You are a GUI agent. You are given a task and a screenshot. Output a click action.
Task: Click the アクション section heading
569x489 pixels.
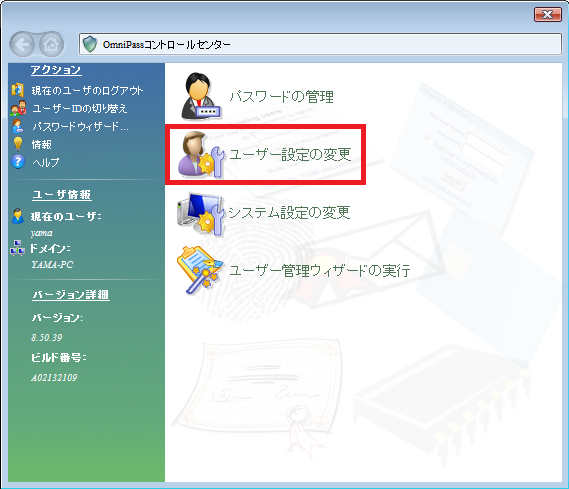tap(56, 70)
